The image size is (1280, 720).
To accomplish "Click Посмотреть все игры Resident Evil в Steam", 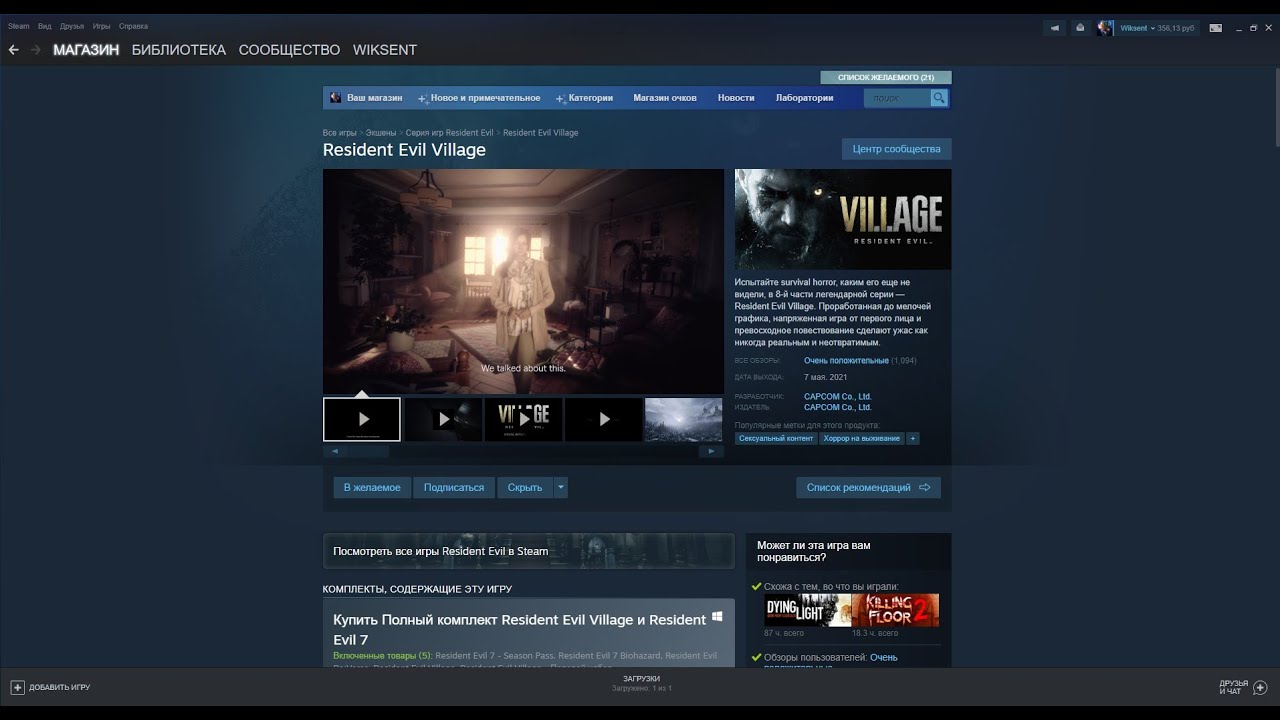I will click(x=528, y=551).
